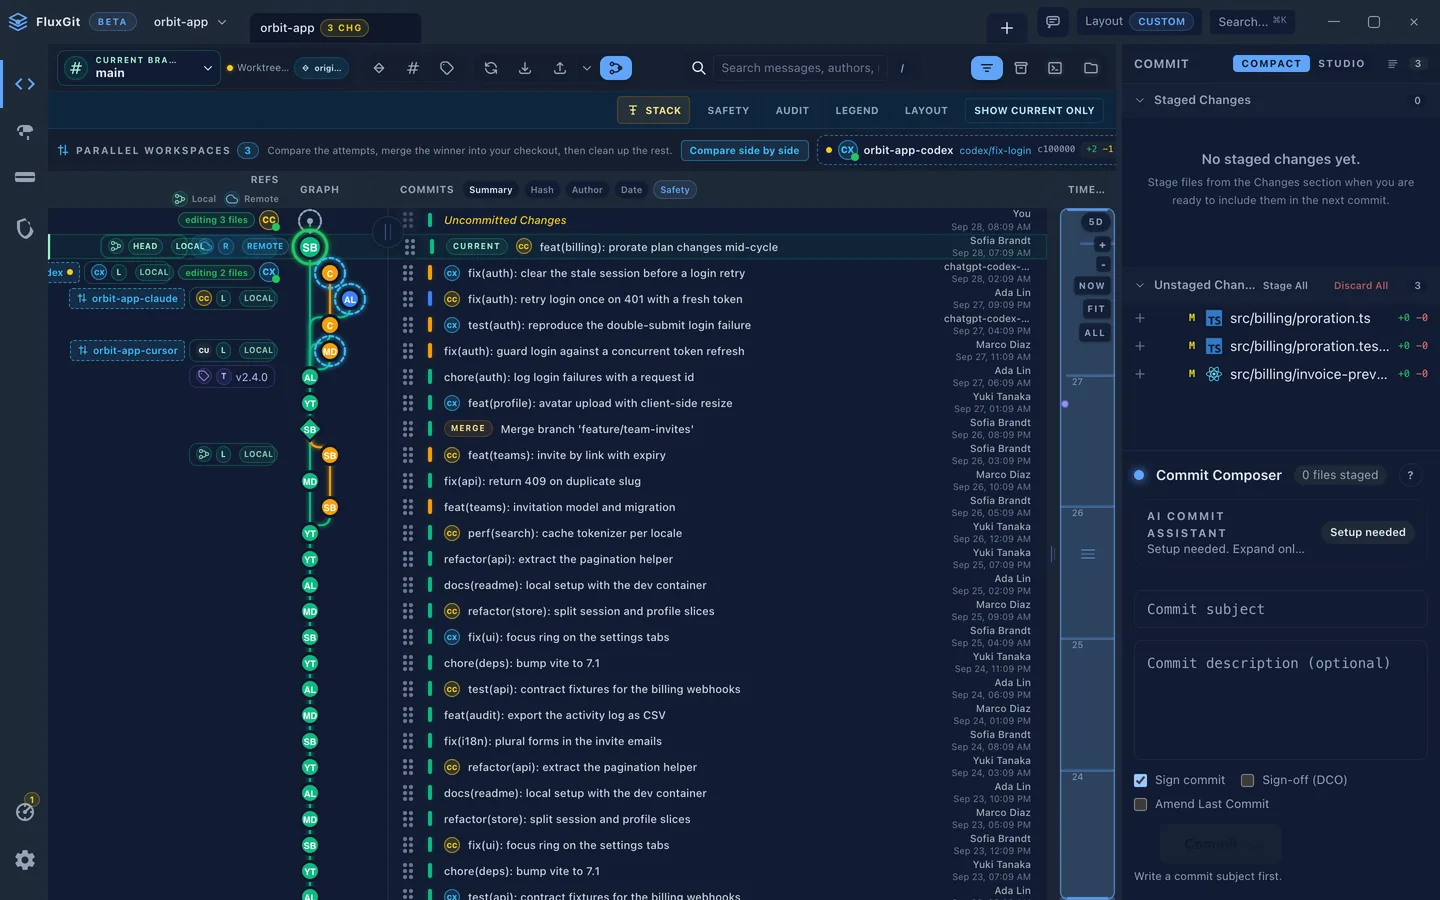The height and width of the screenshot is (900, 1440).
Task: Open the stash archive box icon
Action: click(1021, 68)
